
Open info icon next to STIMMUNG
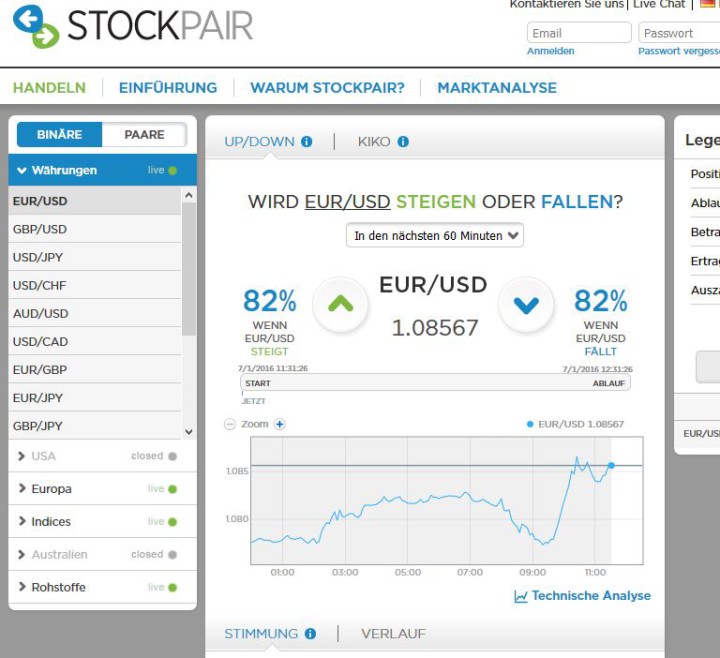tap(310, 634)
